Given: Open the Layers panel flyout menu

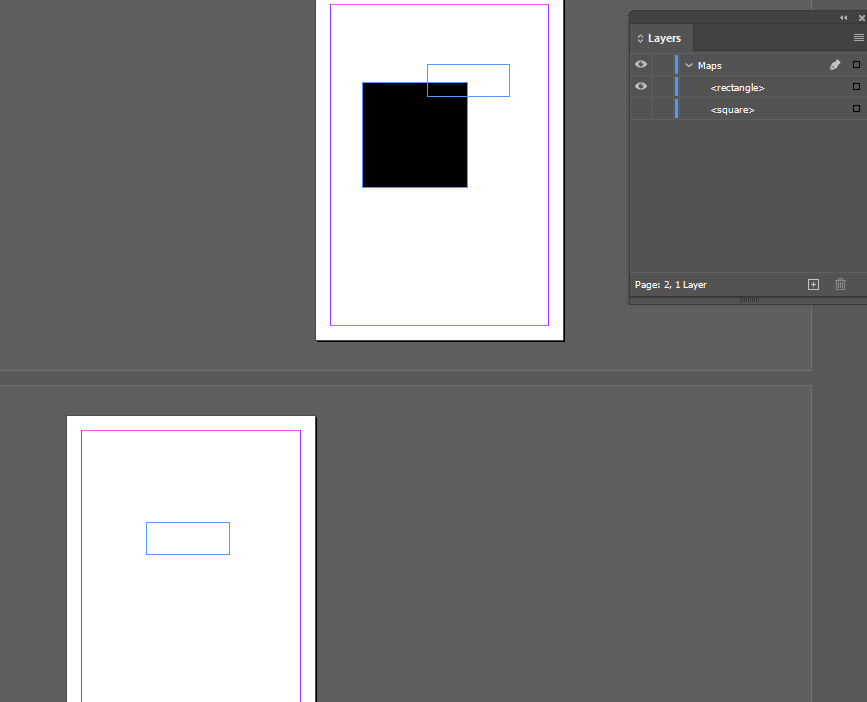Looking at the screenshot, I should point(857,38).
